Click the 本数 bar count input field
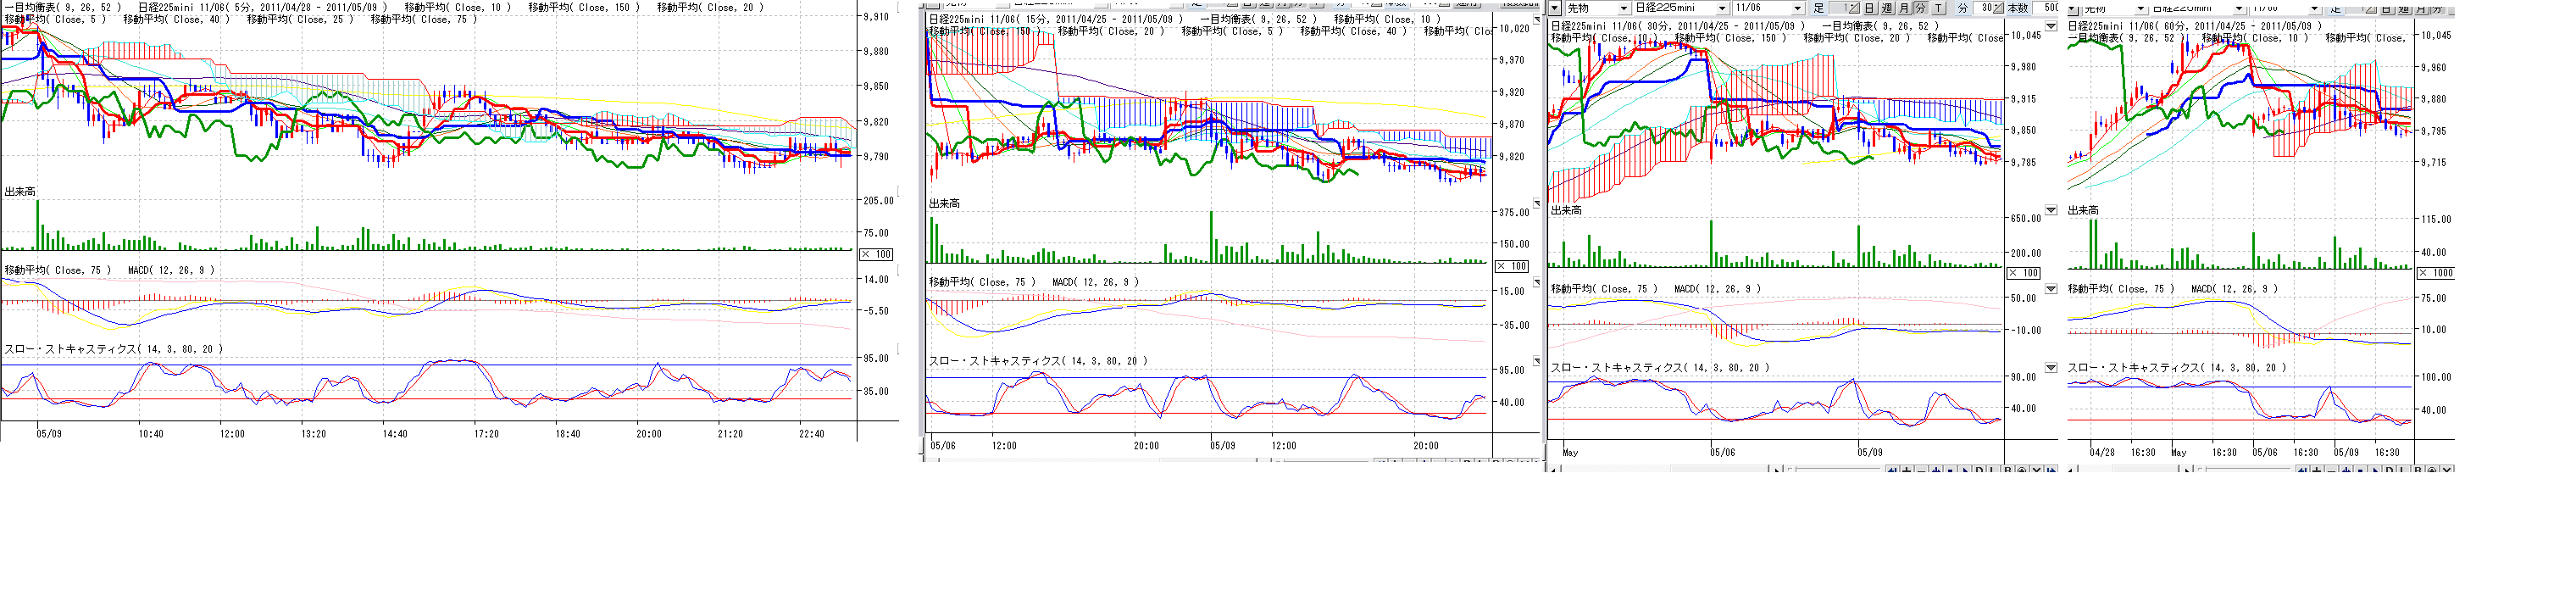Viewport: 2576px width, 590px height. [2049, 8]
